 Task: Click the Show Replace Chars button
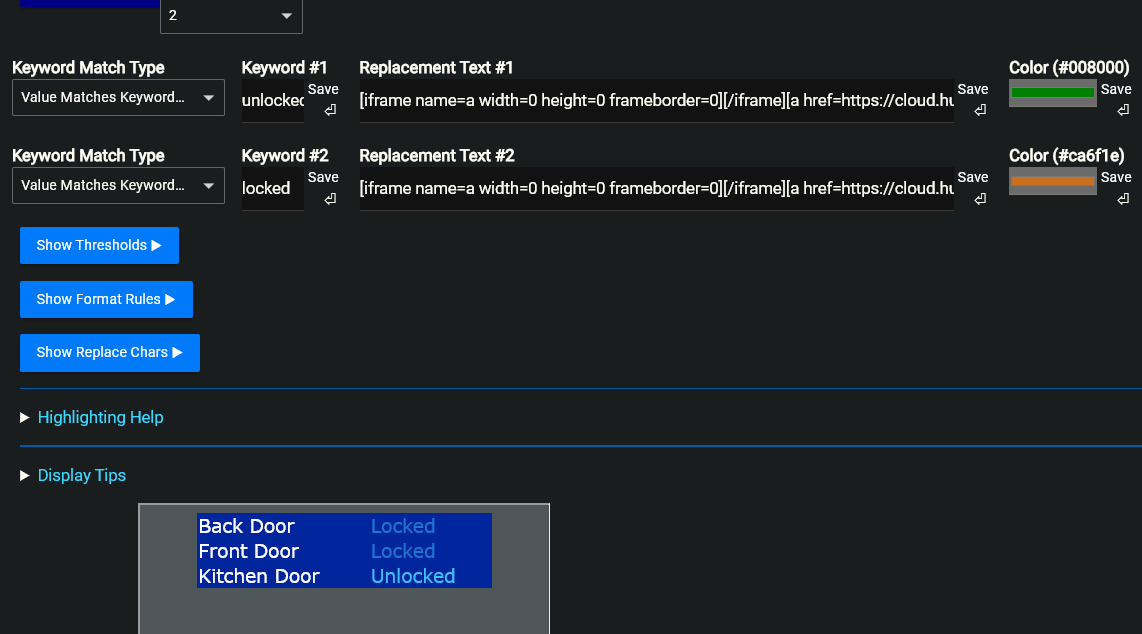pyautogui.click(x=110, y=352)
